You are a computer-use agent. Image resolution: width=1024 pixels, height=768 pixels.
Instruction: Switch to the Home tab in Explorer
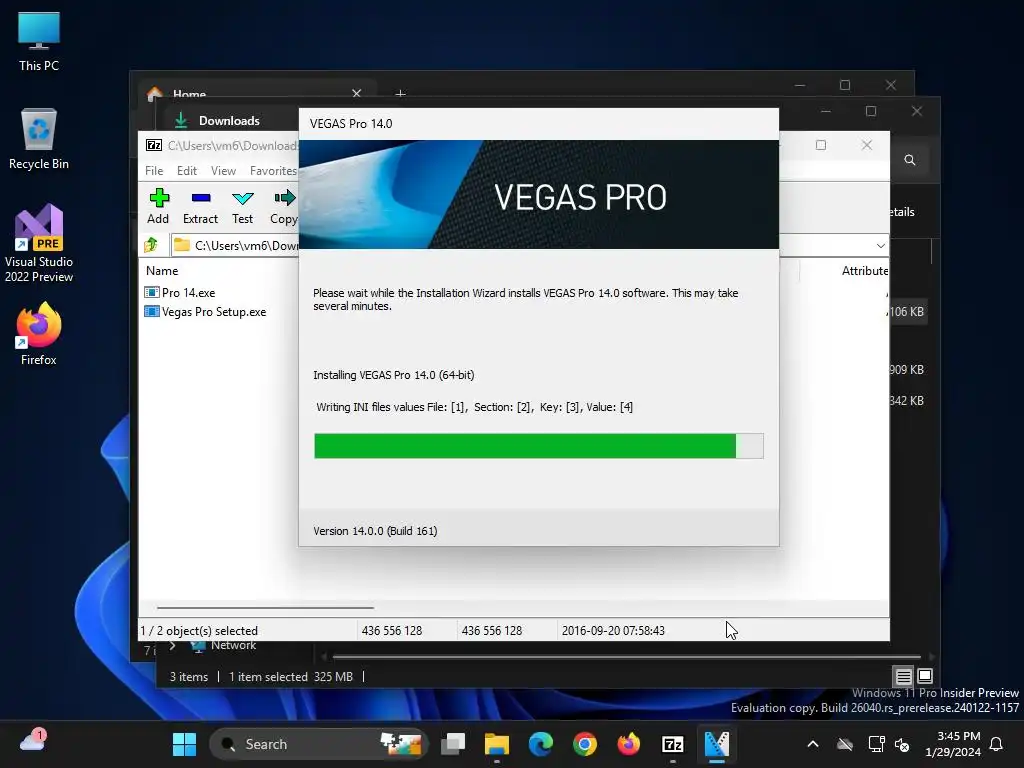coord(189,94)
